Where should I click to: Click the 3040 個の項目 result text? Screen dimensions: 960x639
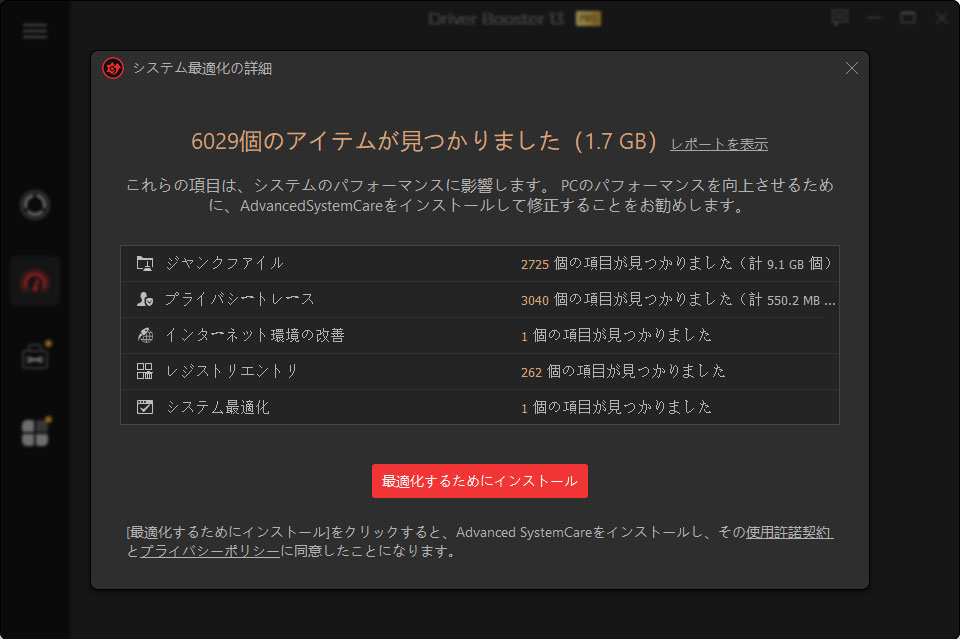678,300
